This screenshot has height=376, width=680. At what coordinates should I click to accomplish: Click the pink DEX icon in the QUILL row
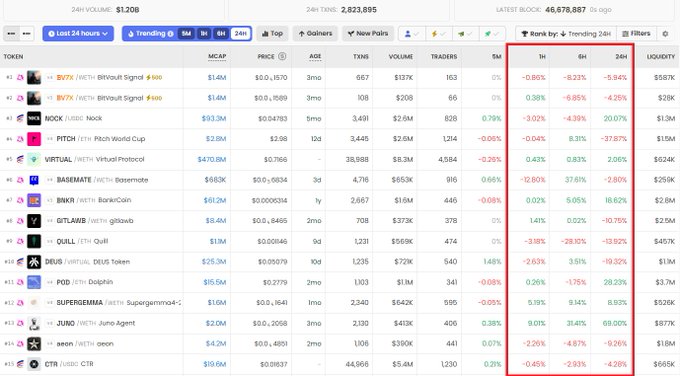20,241
